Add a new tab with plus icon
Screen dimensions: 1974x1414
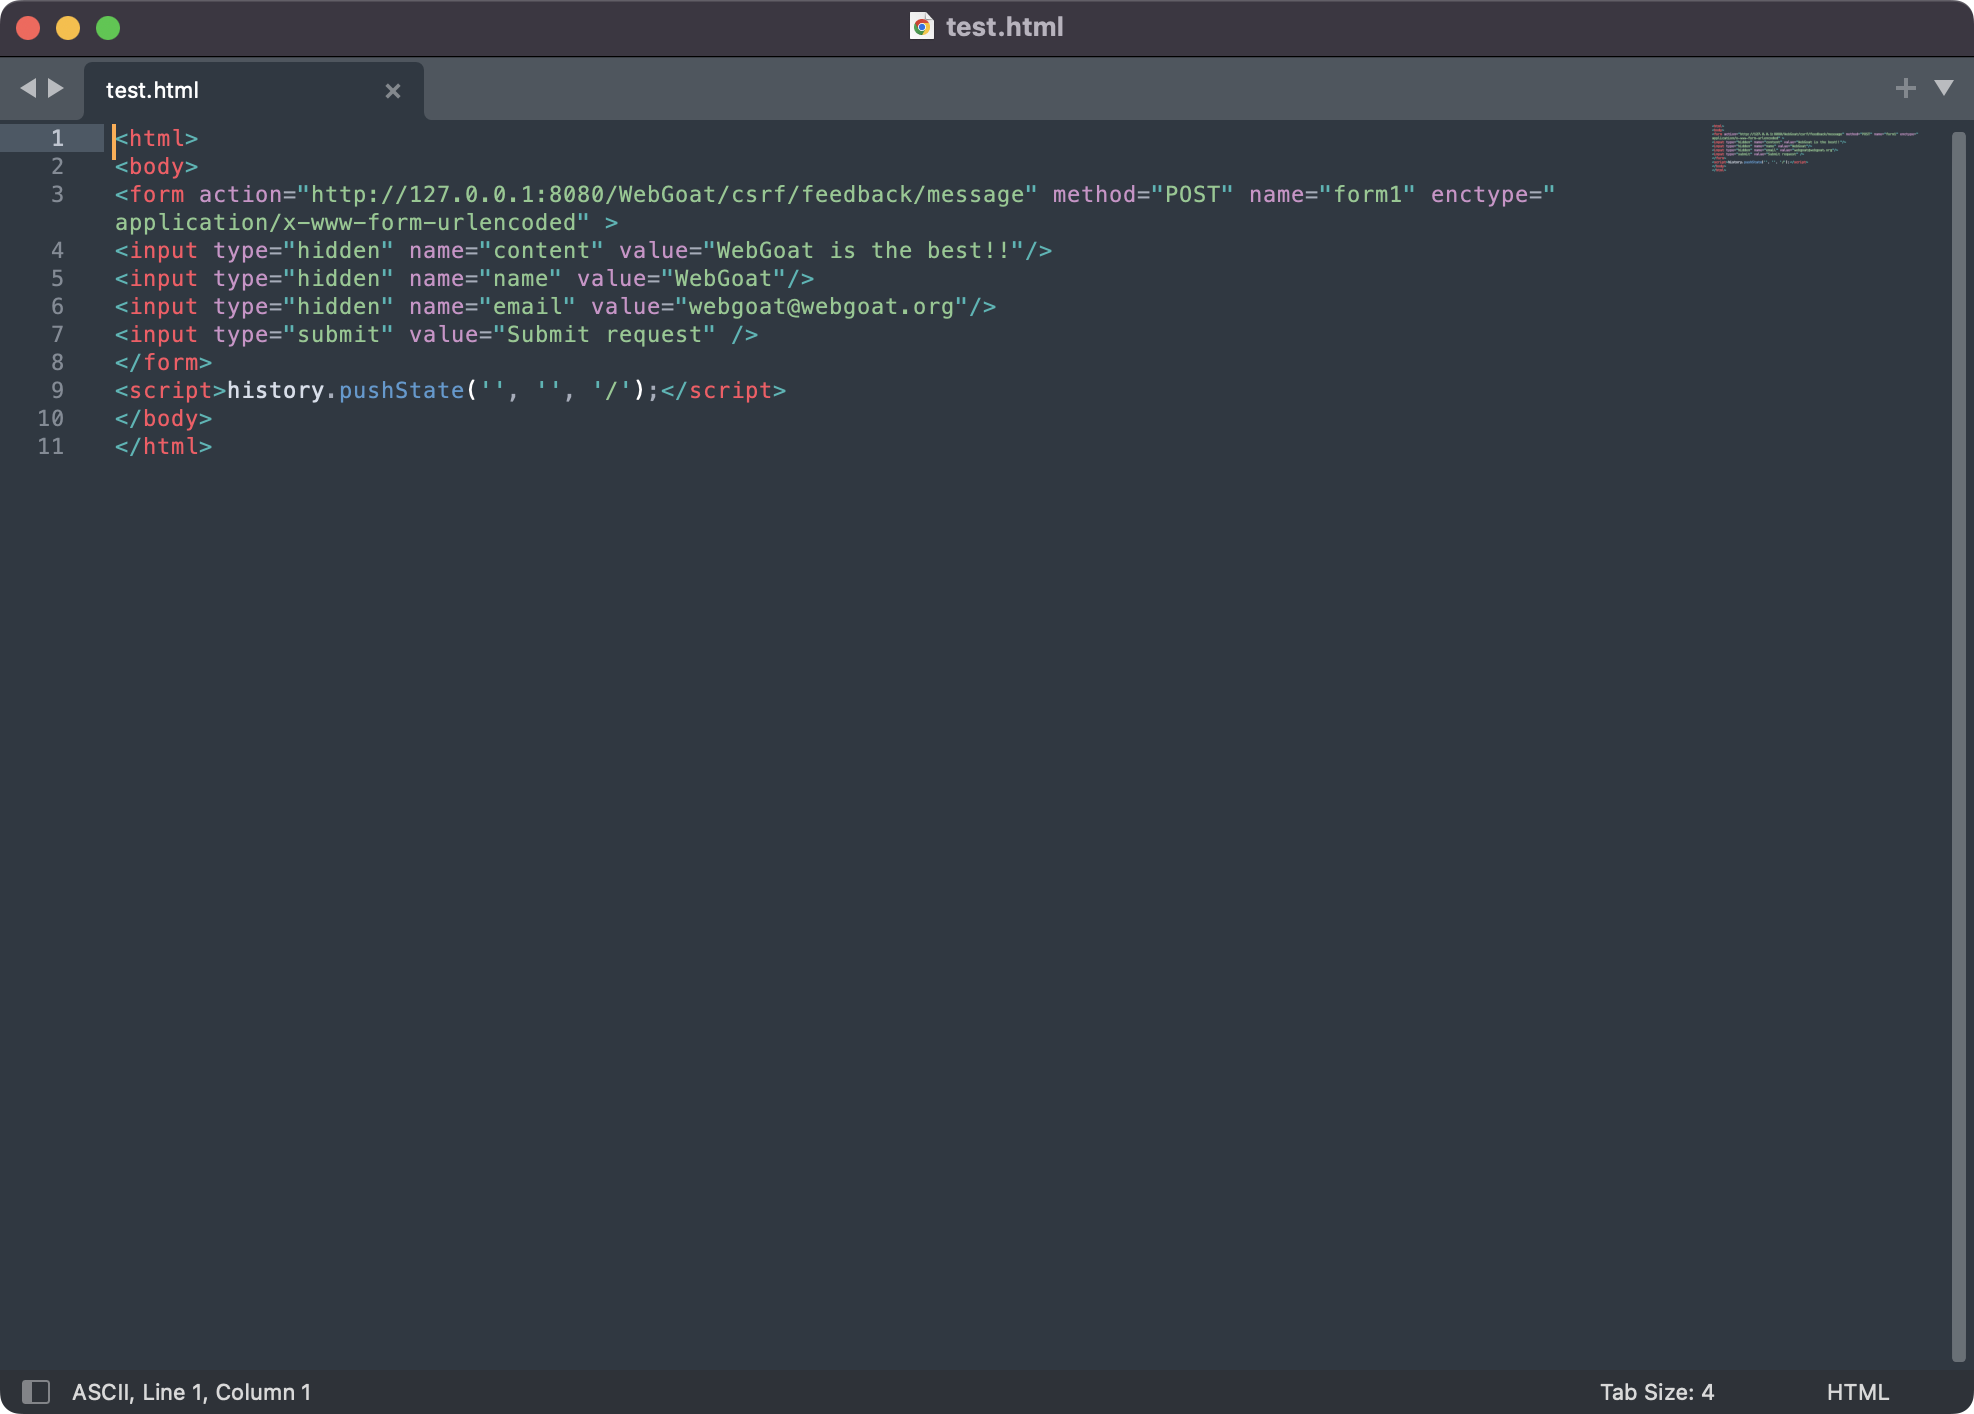tap(1905, 88)
